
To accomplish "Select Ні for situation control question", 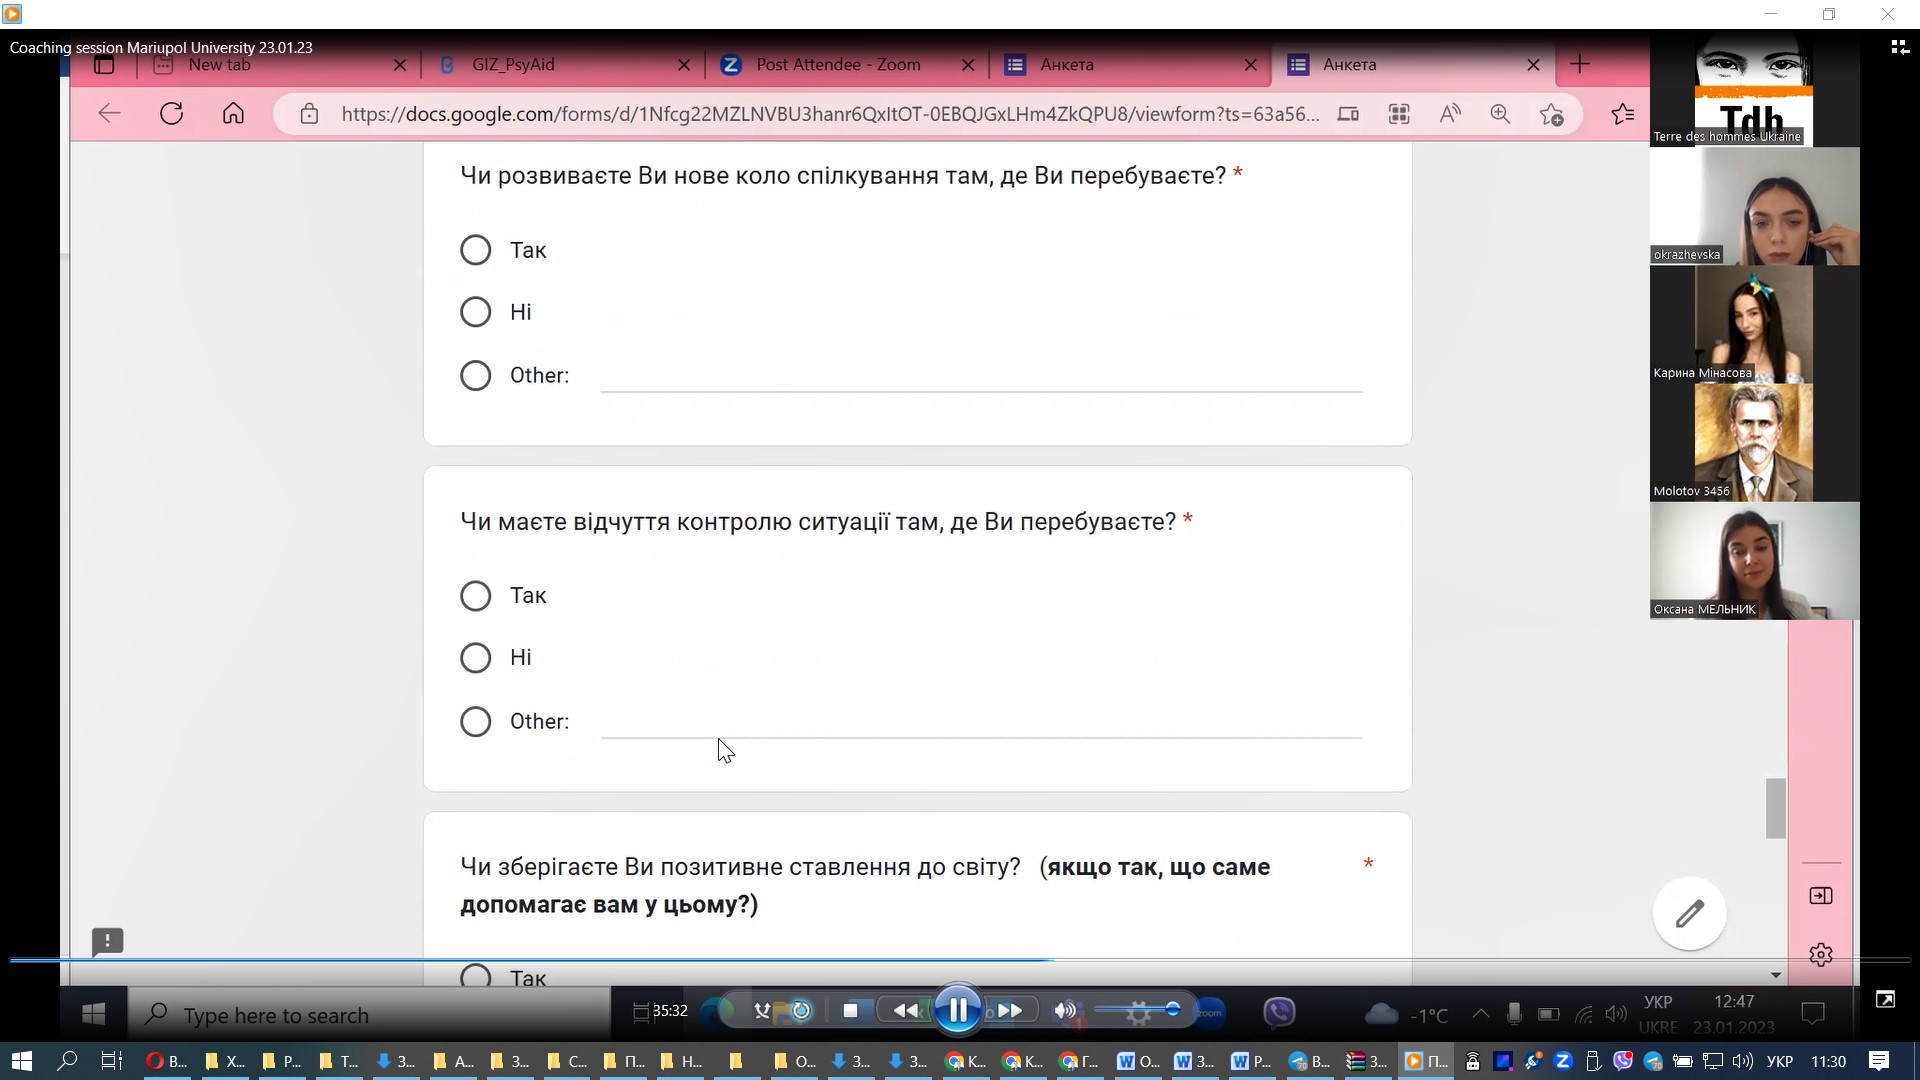I will pos(476,658).
